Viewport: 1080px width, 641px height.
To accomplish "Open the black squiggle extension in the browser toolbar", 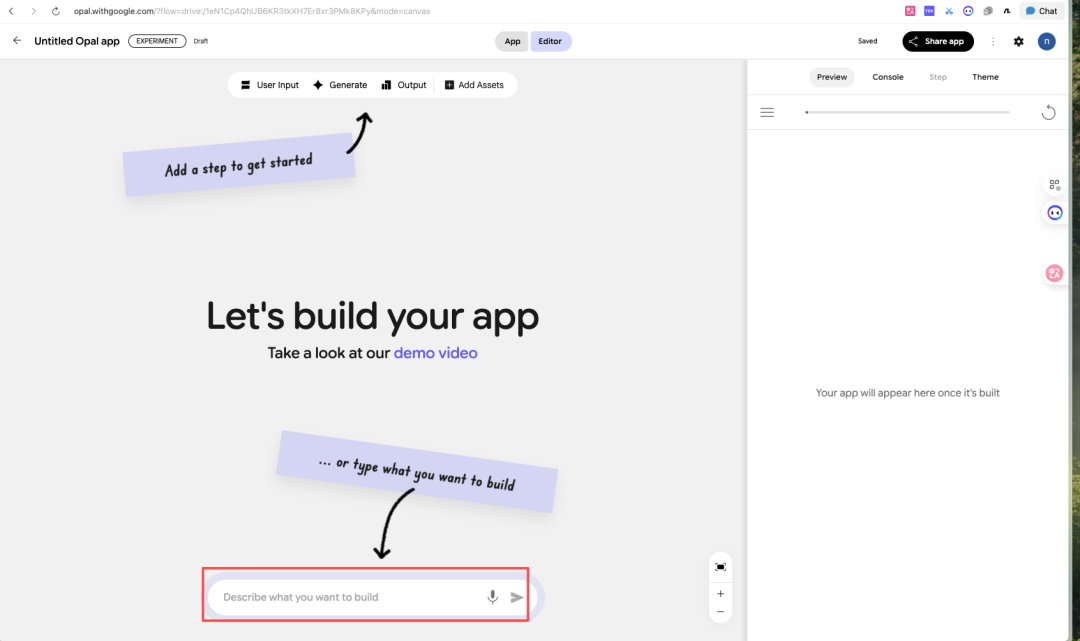I will coord(1007,11).
